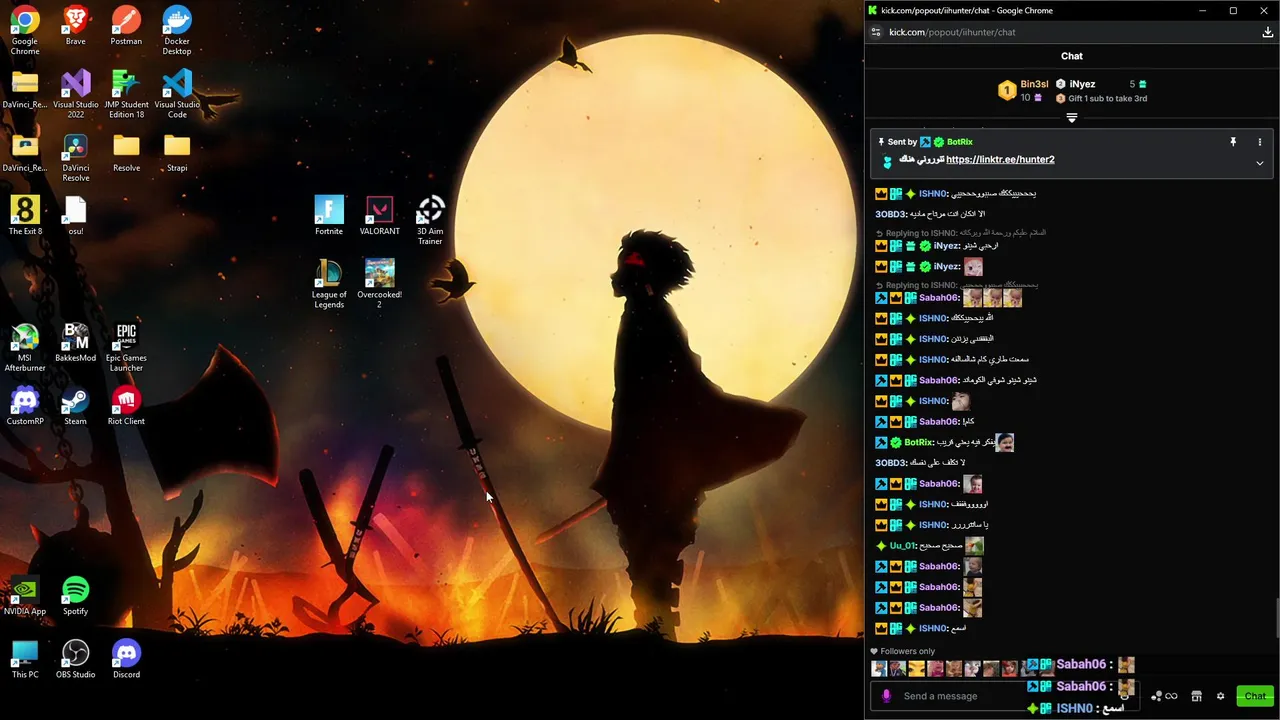Unpin the pinned BotRix message
This screenshot has width=1280, height=720.
[1233, 142]
